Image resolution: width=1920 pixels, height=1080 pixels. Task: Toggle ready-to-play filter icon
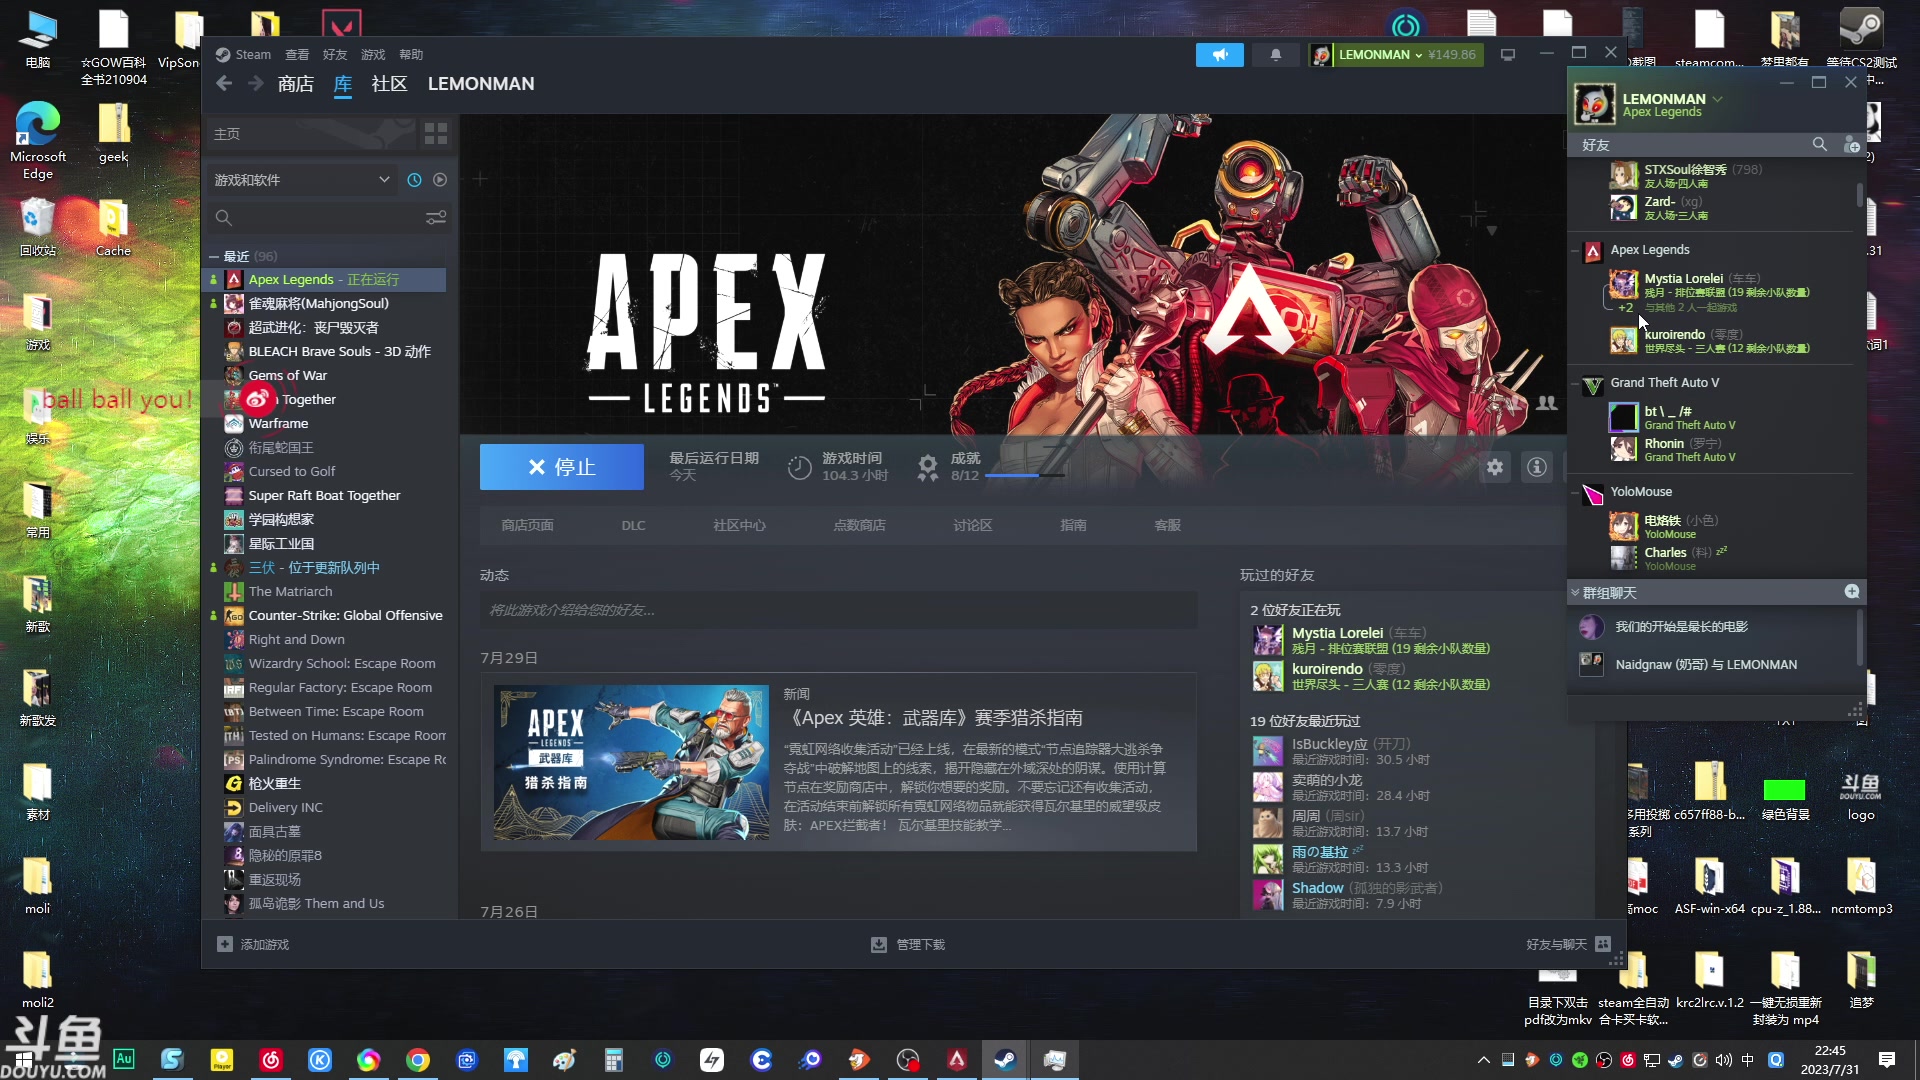click(x=440, y=180)
